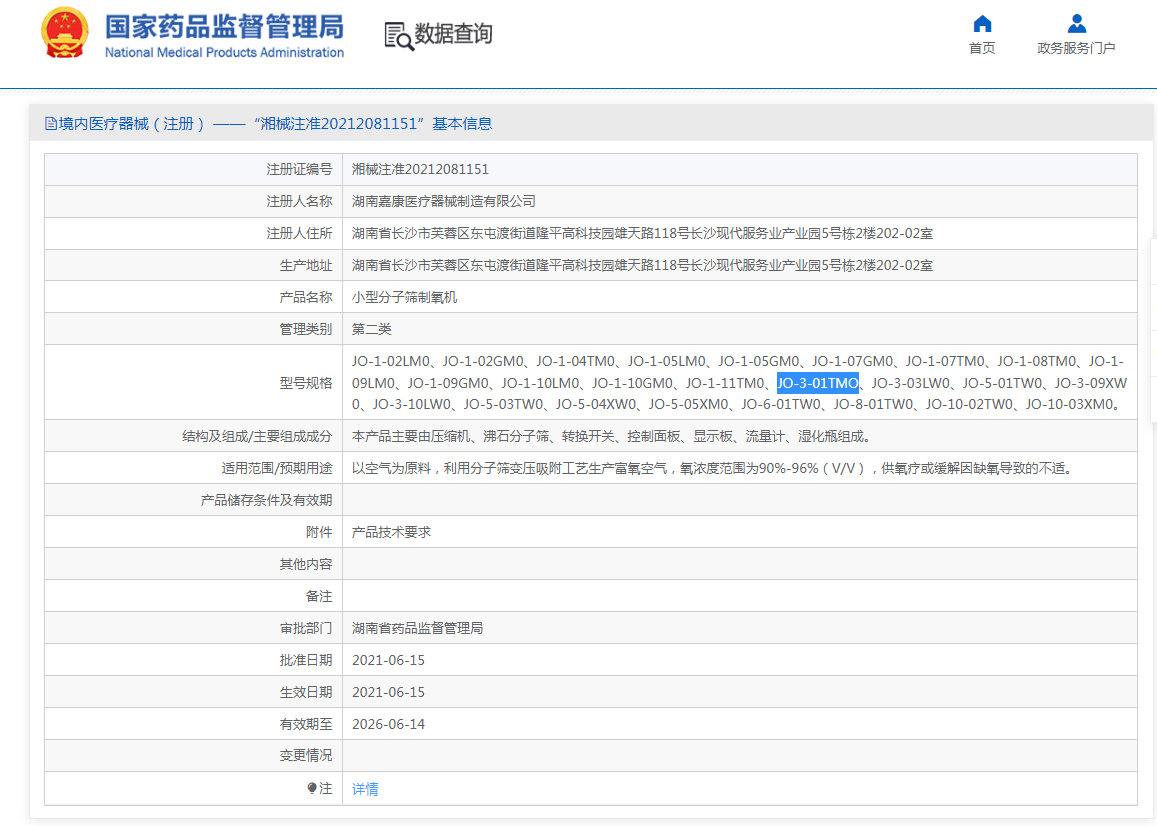This screenshot has height=826, width=1157.
Task: Select the 湖南嘉康医疗器械制造有限公司 cell
Action: (739, 202)
